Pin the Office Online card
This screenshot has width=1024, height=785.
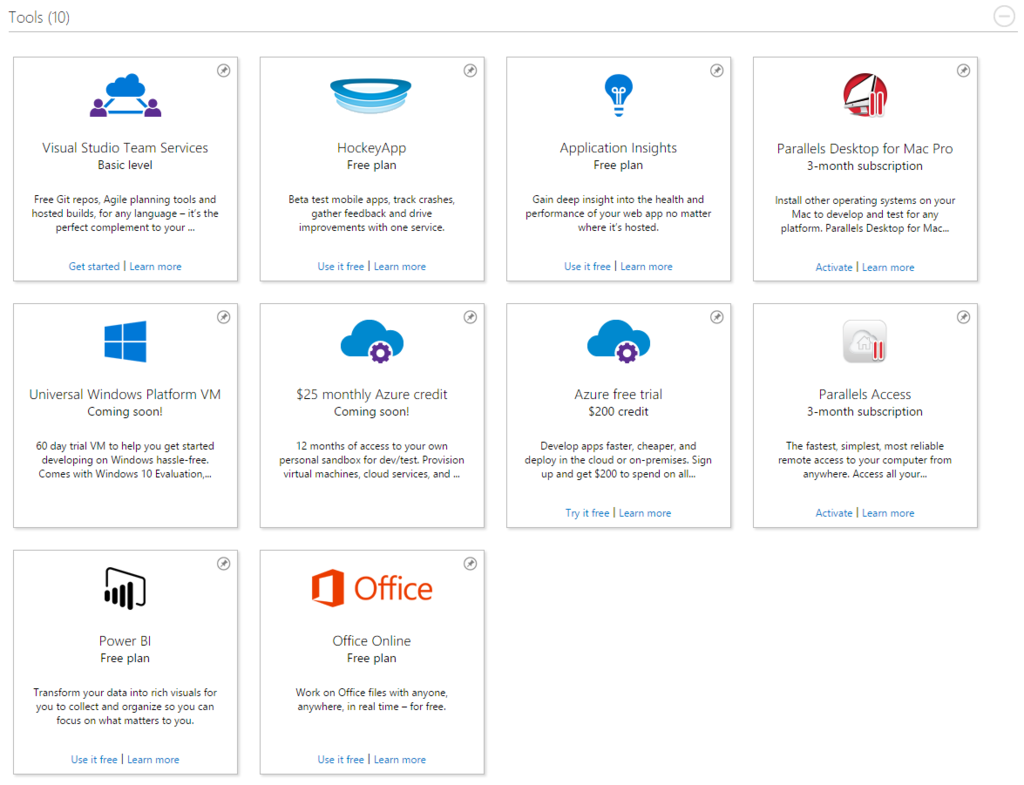(x=470, y=564)
